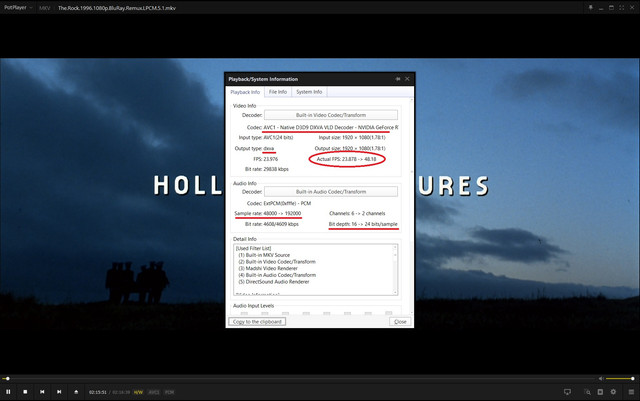
Task: Switch to the System Info tab
Action: [x=309, y=92]
